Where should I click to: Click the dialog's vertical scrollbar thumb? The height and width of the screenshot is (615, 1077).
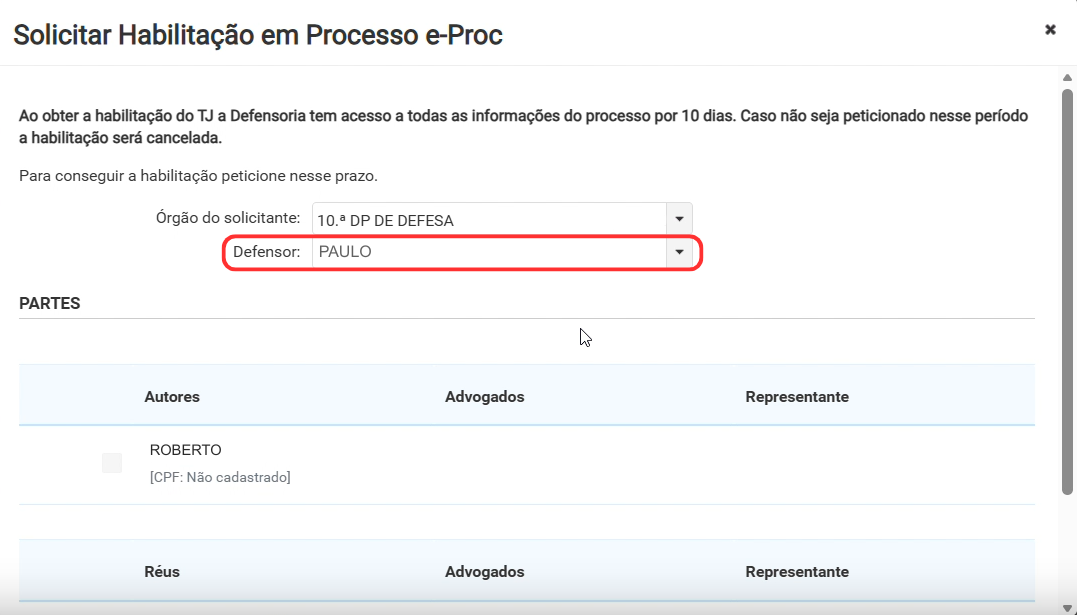point(1067,292)
